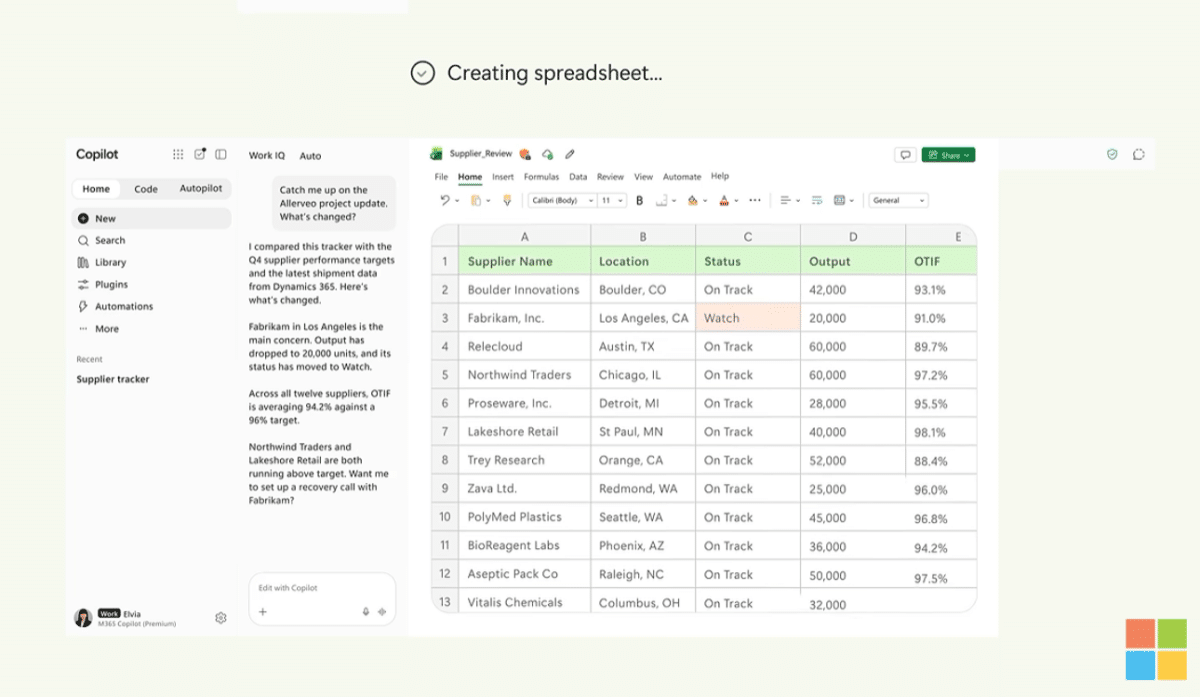The height and width of the screenshot is (697, 1200).
Task: Expand the Paste options dropdown arrow
Action: coord(488,201)
